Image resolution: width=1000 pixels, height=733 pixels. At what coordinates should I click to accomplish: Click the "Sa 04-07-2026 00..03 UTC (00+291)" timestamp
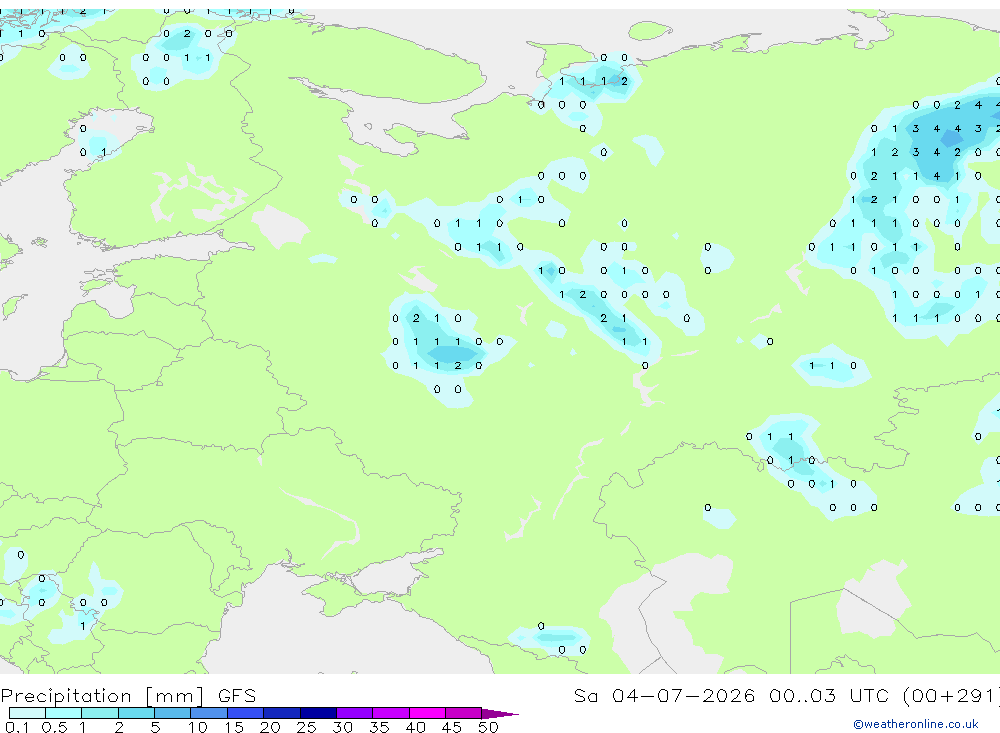(x=786, y=696)
